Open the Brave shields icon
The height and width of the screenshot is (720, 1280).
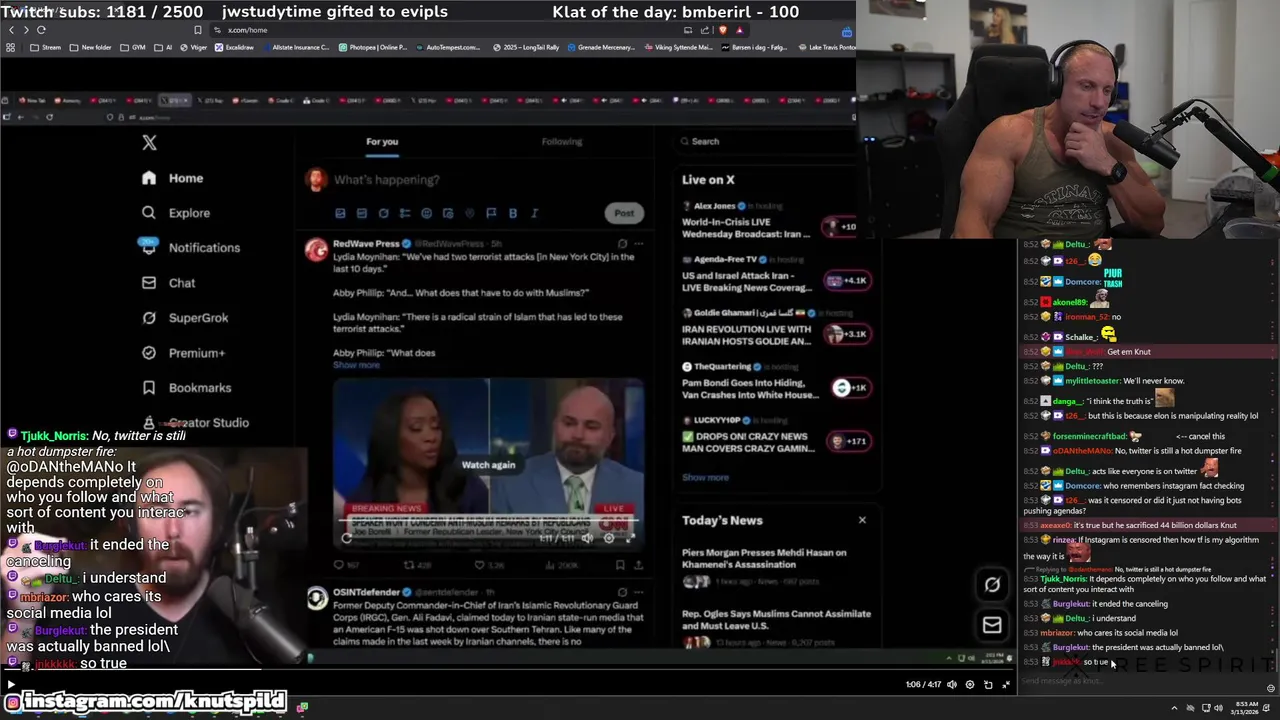click(x=723, y=30)
